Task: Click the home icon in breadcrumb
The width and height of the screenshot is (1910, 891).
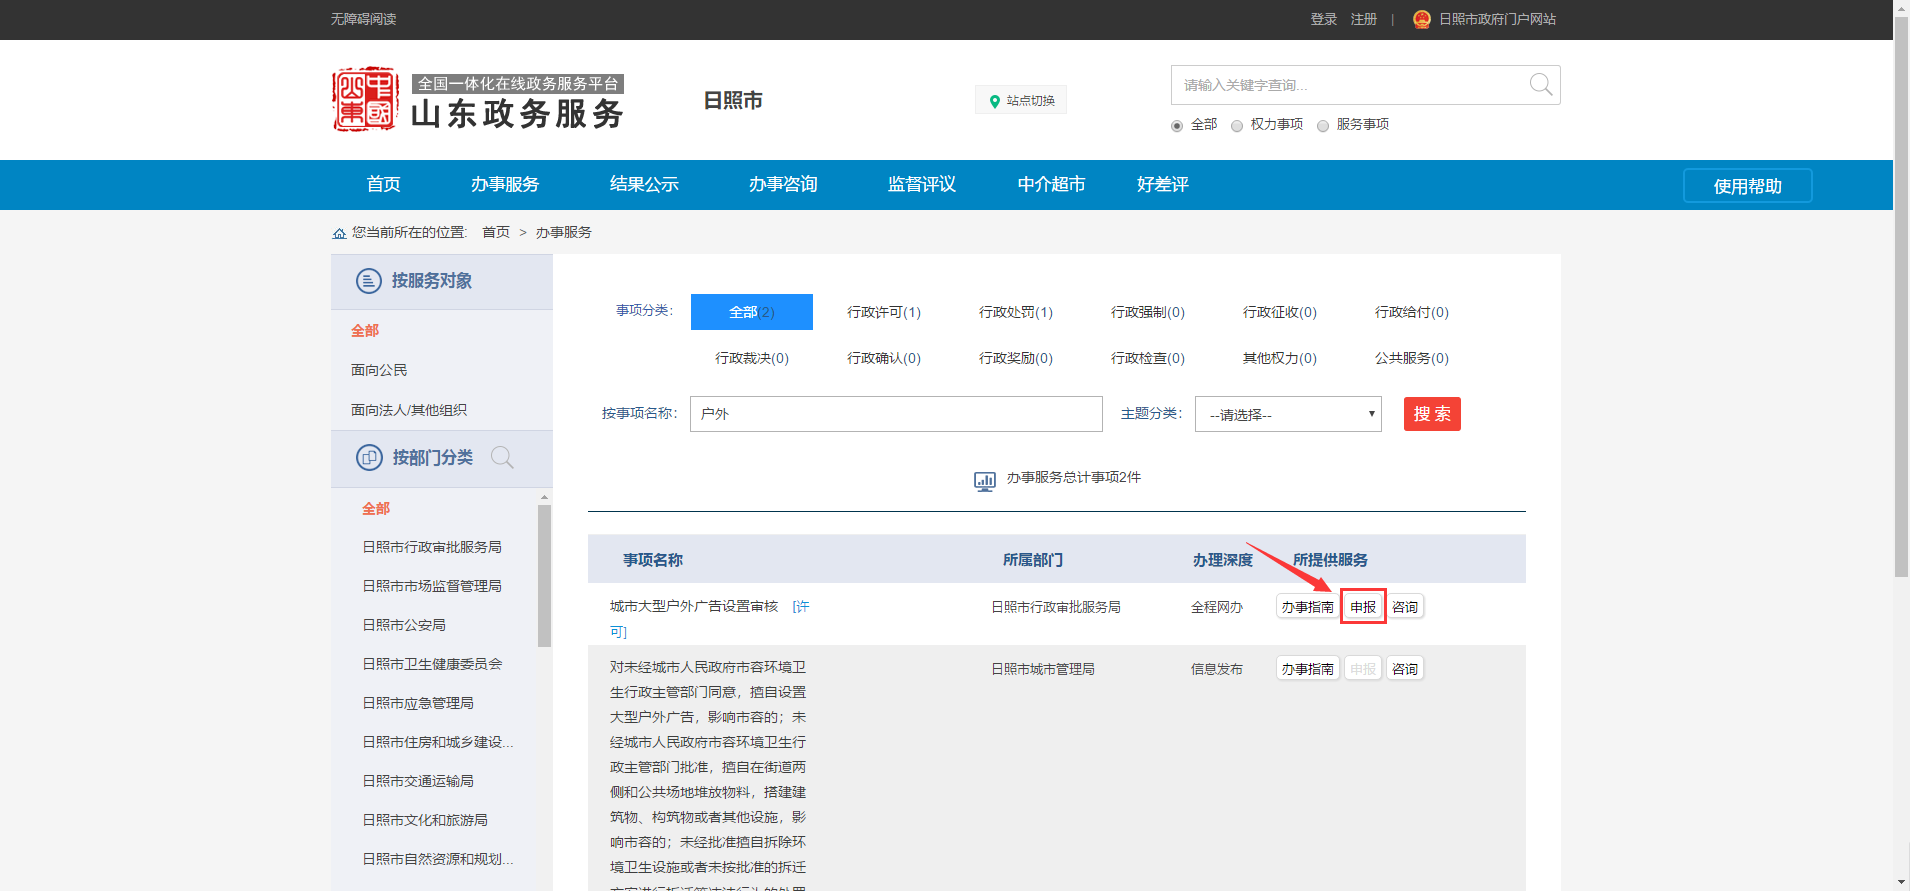Action: click(339, 233)
